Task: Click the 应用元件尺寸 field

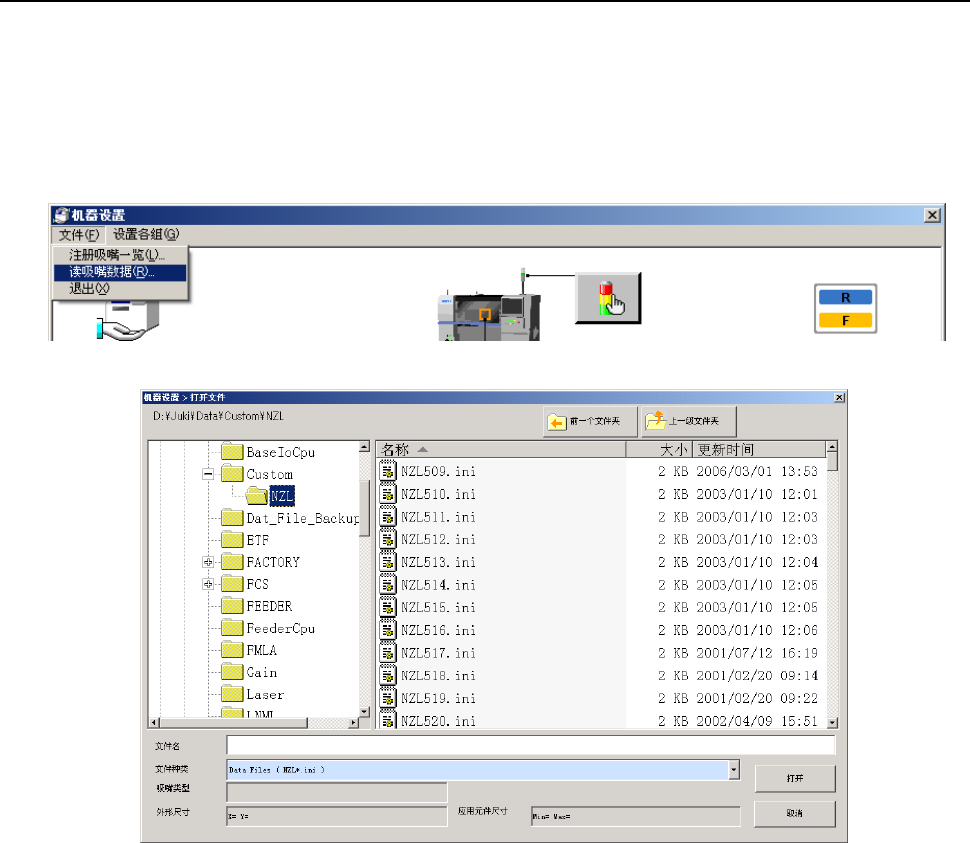Action: [635, 816]
